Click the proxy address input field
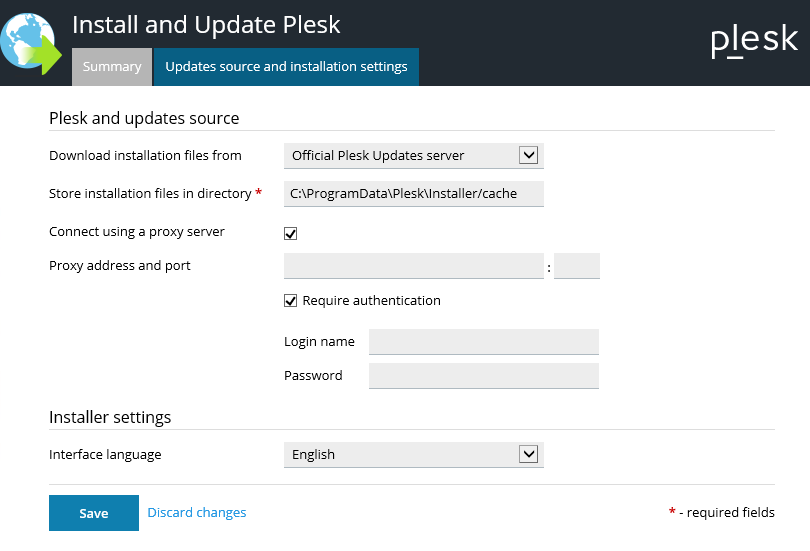Image resolution: width=810 pixels, height=551 pixels. [x=414, y=266]
